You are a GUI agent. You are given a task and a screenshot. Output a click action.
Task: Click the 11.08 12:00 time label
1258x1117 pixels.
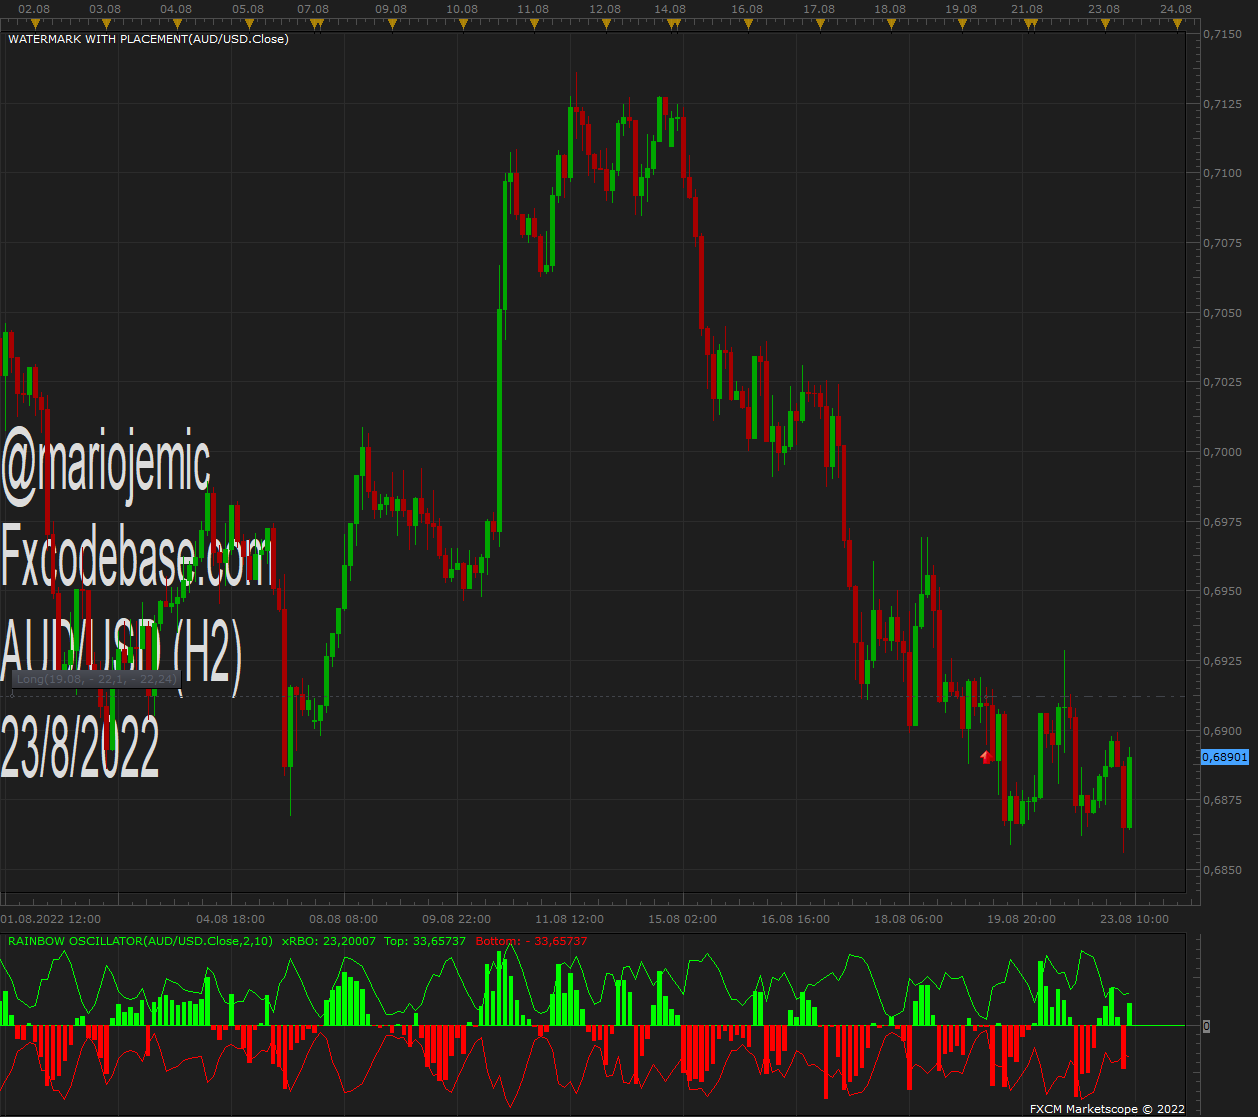coord(569,918)
